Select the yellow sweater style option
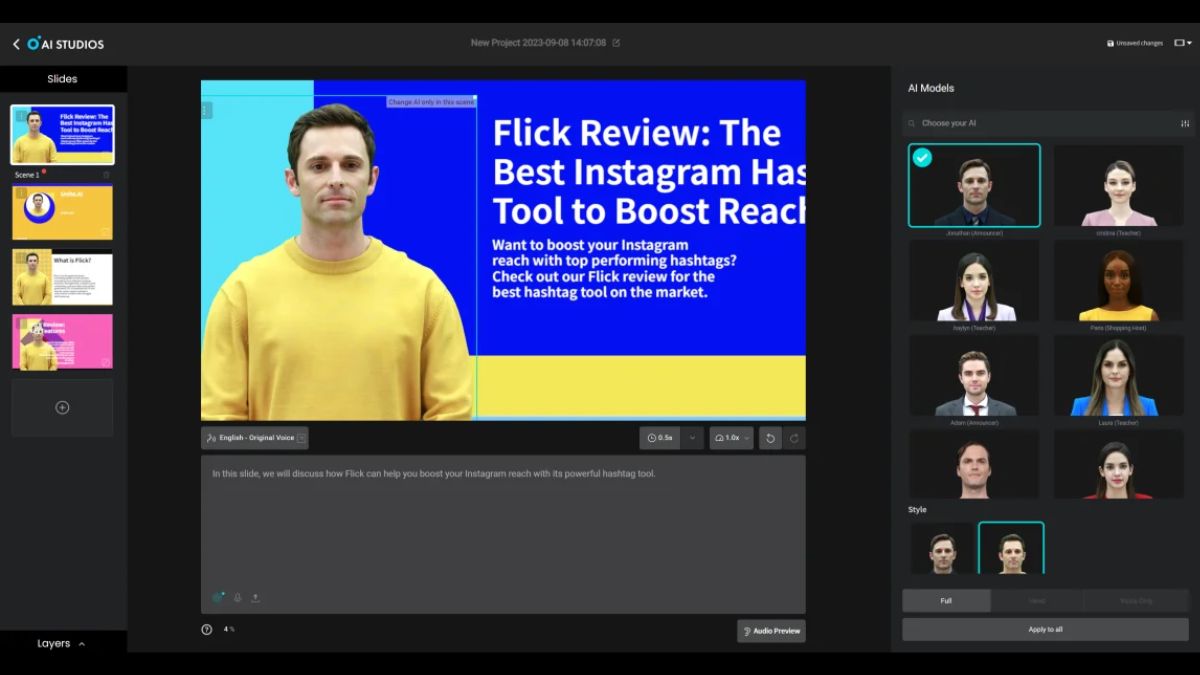Image resolution: width=1200 pixels, height=675 pixels. tap(1011, 548)
